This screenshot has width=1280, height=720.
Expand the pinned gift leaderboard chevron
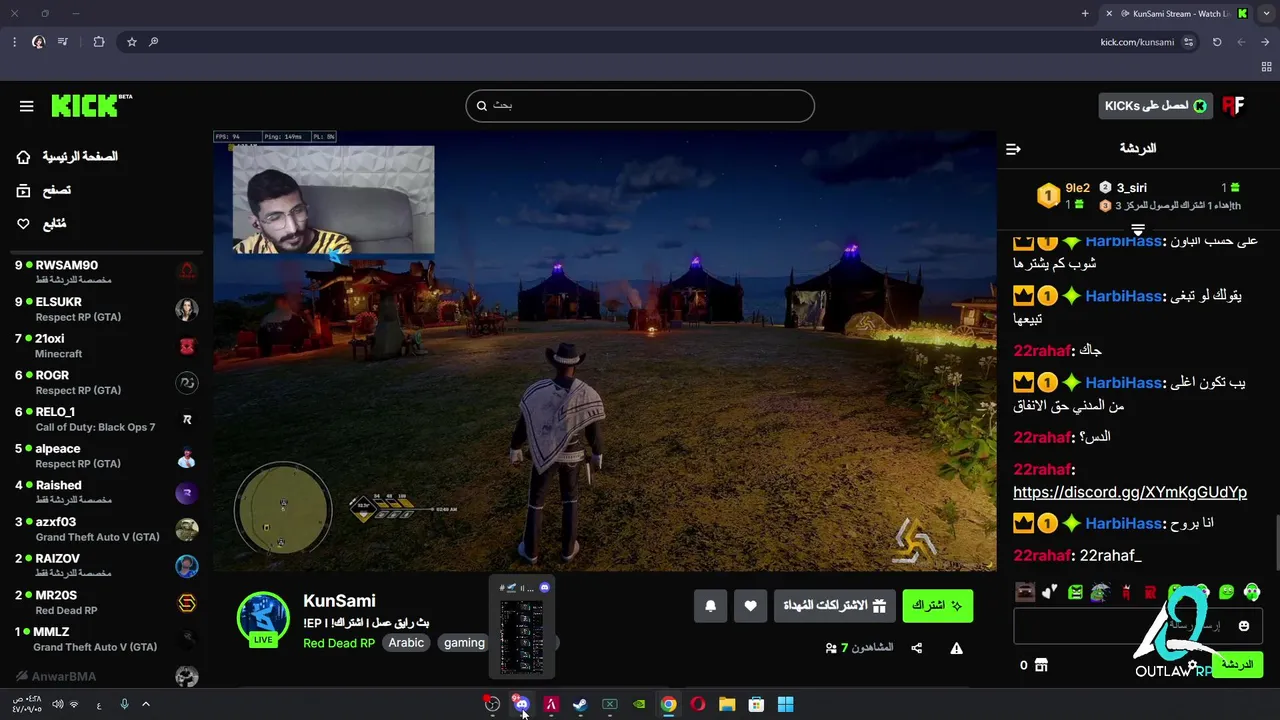(x=1138, y=230)
